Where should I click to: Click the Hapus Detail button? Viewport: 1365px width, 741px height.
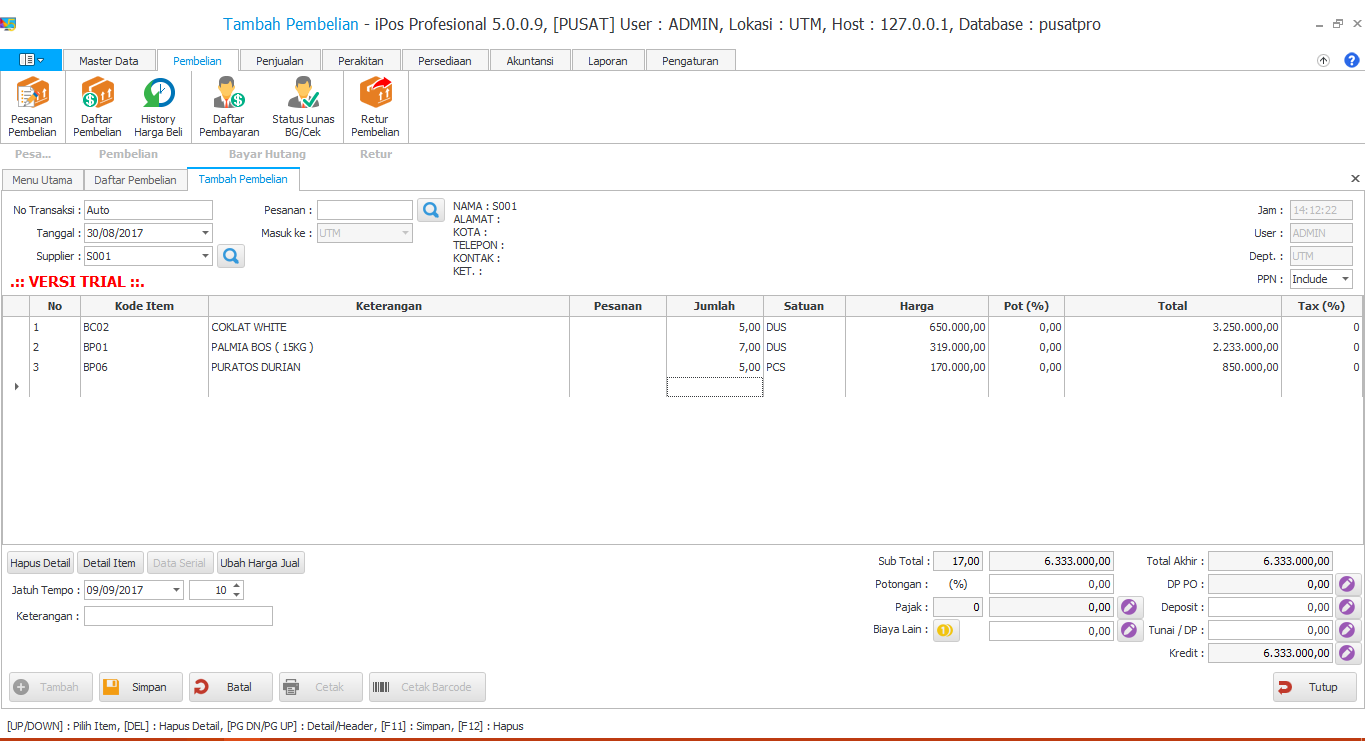coord(41,563)
